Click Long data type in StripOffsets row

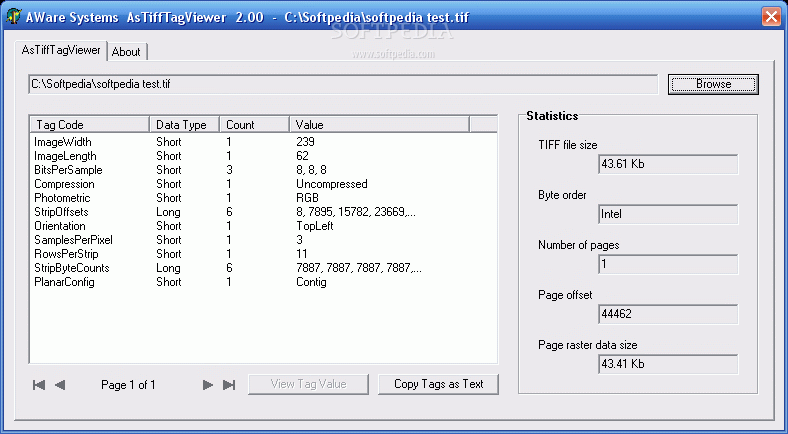[168, 212]
